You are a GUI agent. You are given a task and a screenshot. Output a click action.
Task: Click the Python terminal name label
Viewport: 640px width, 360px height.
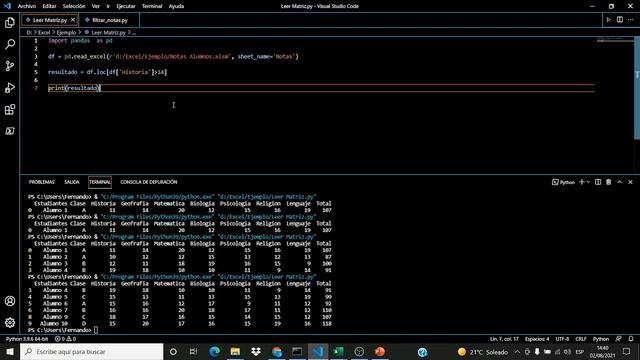click(x=563, y=182)
